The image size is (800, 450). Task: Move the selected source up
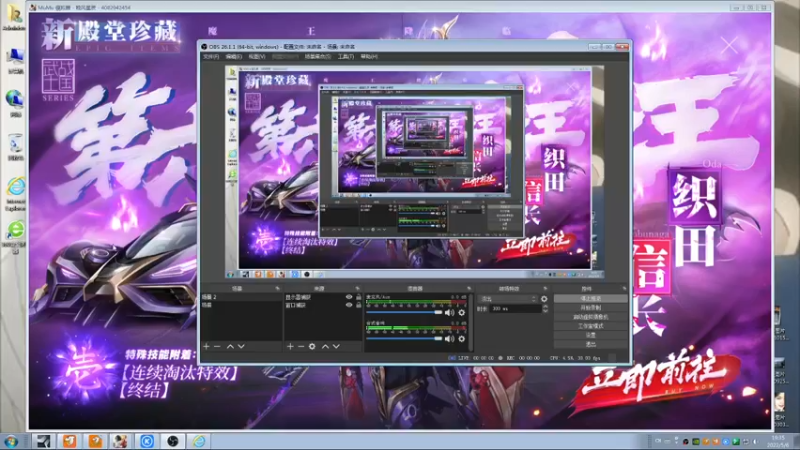[325, 346]
